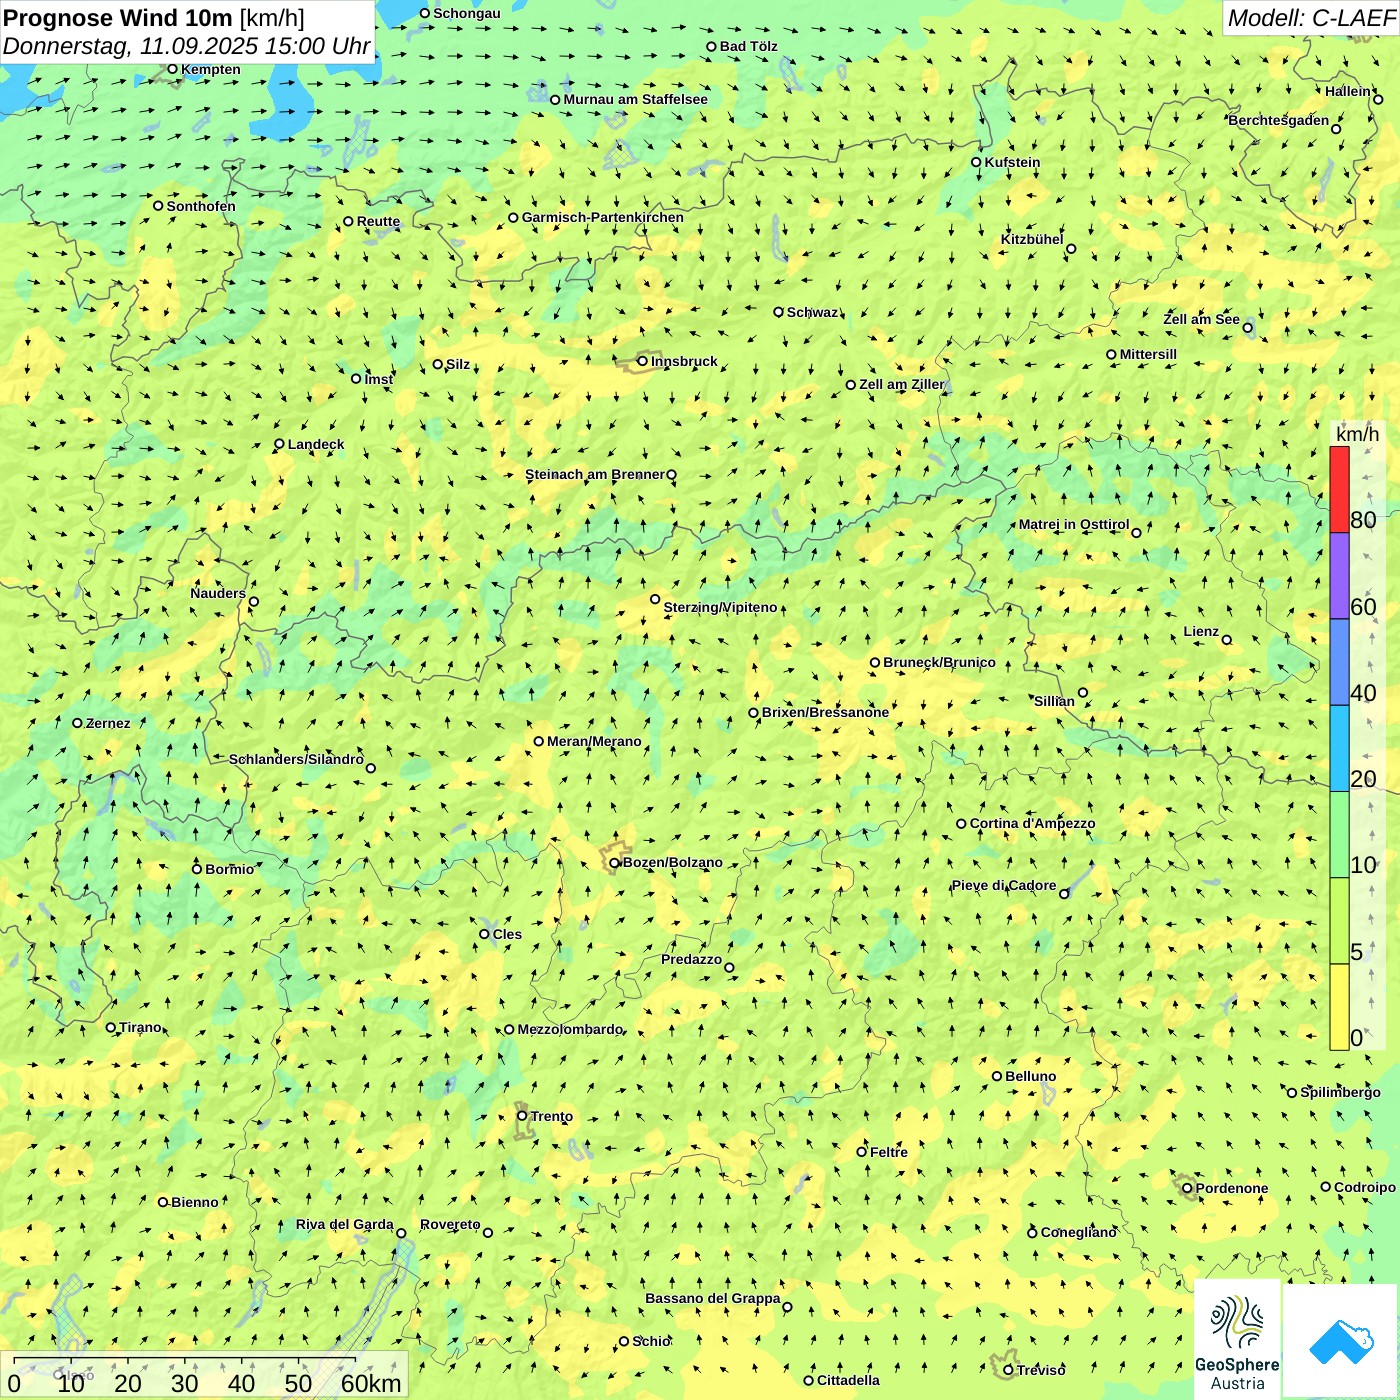Click the "Steinach am Brenner" label

point(595,474)
